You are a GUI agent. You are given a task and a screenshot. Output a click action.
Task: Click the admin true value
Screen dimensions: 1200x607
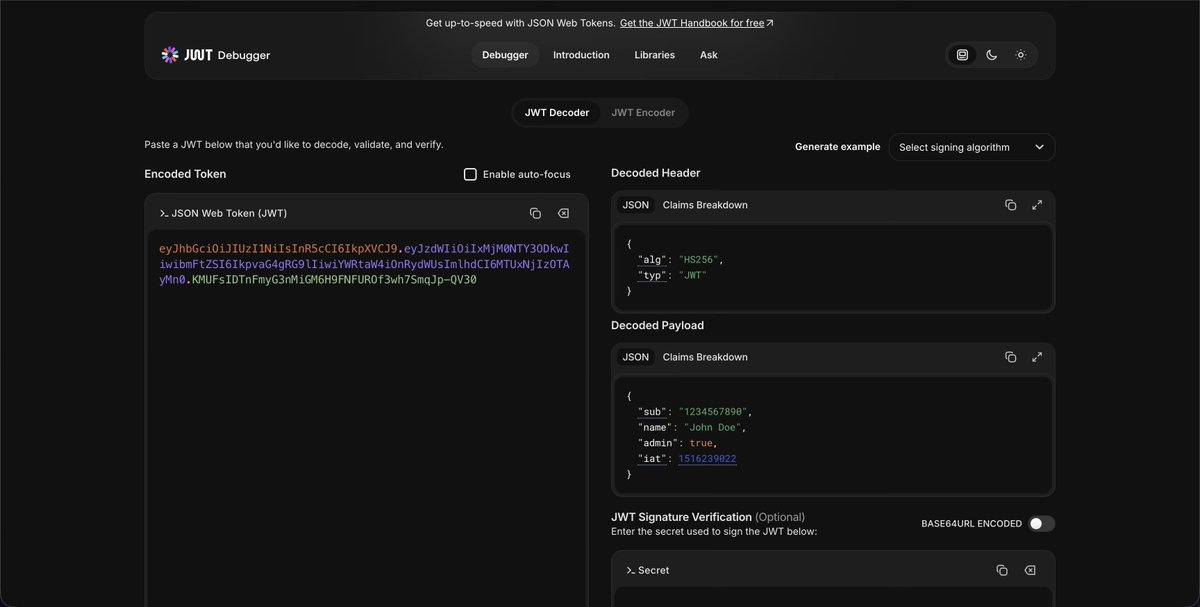(700, 442)
